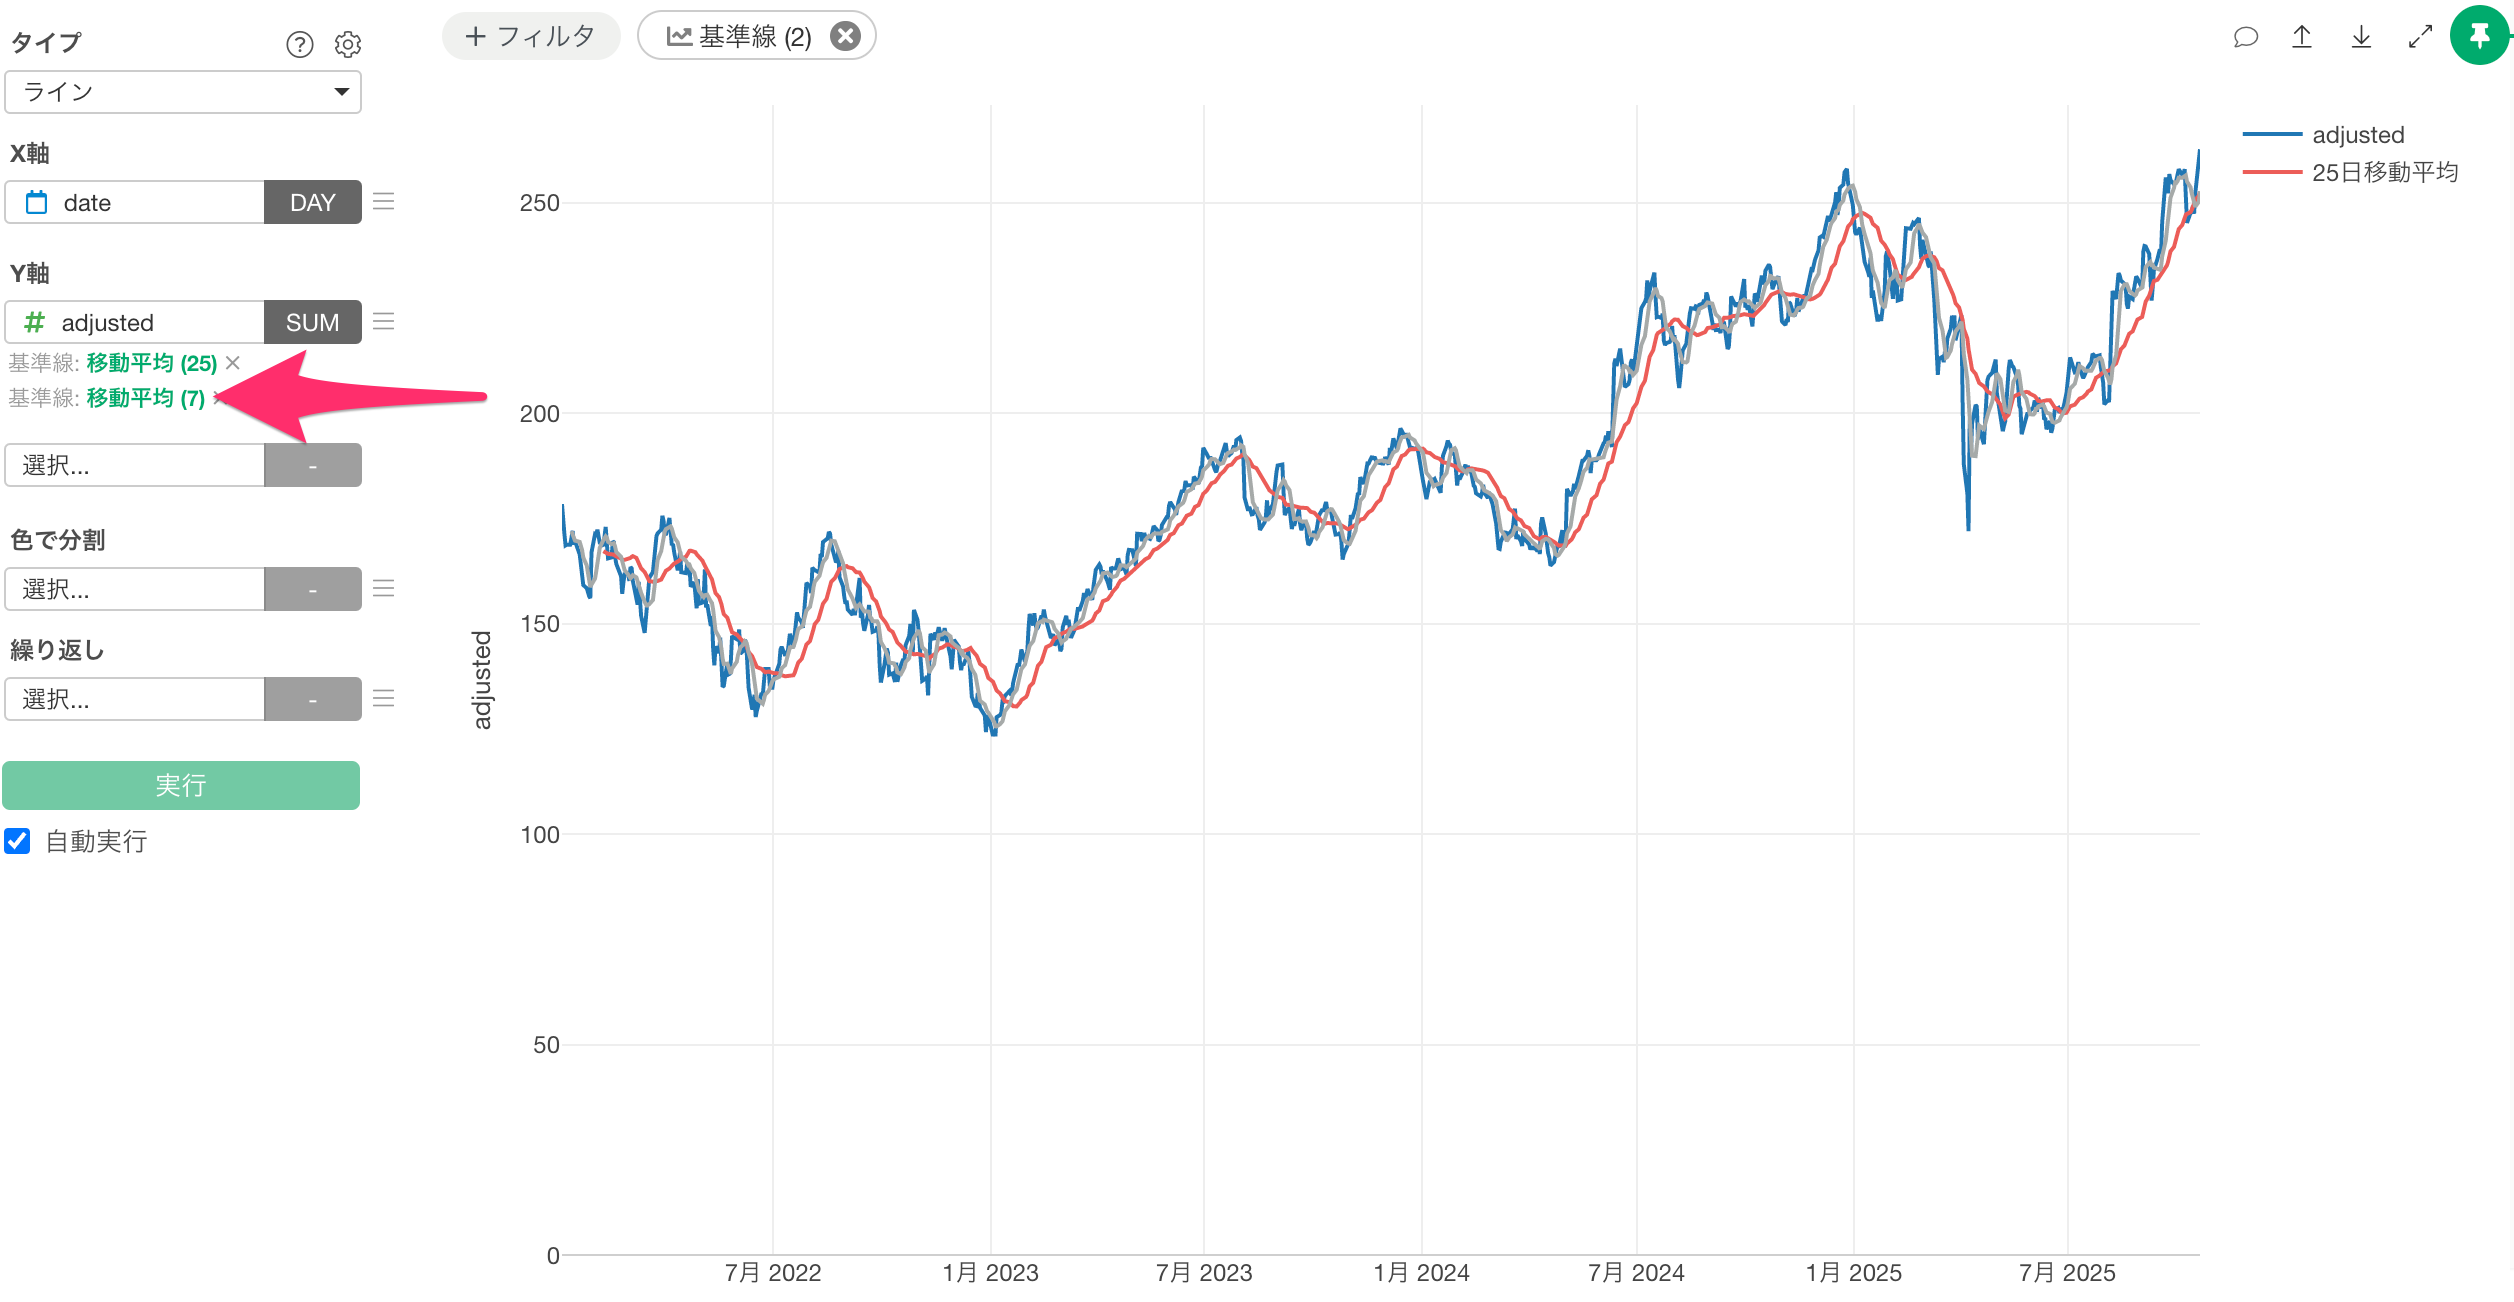2514x1302 pixels.
Task: Remove the 基準線 (2) chip
Action: coord(846,36)
